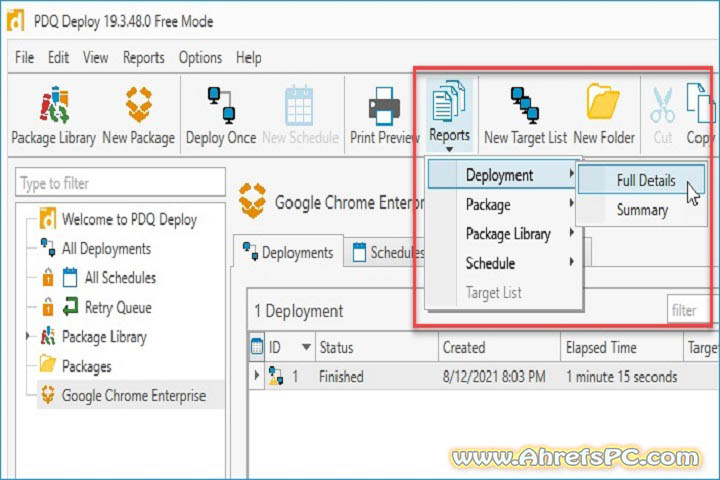Click Target List in Reports menu
Screen dimensions: 720x480
pyautogui.click(x=506, y=293)
